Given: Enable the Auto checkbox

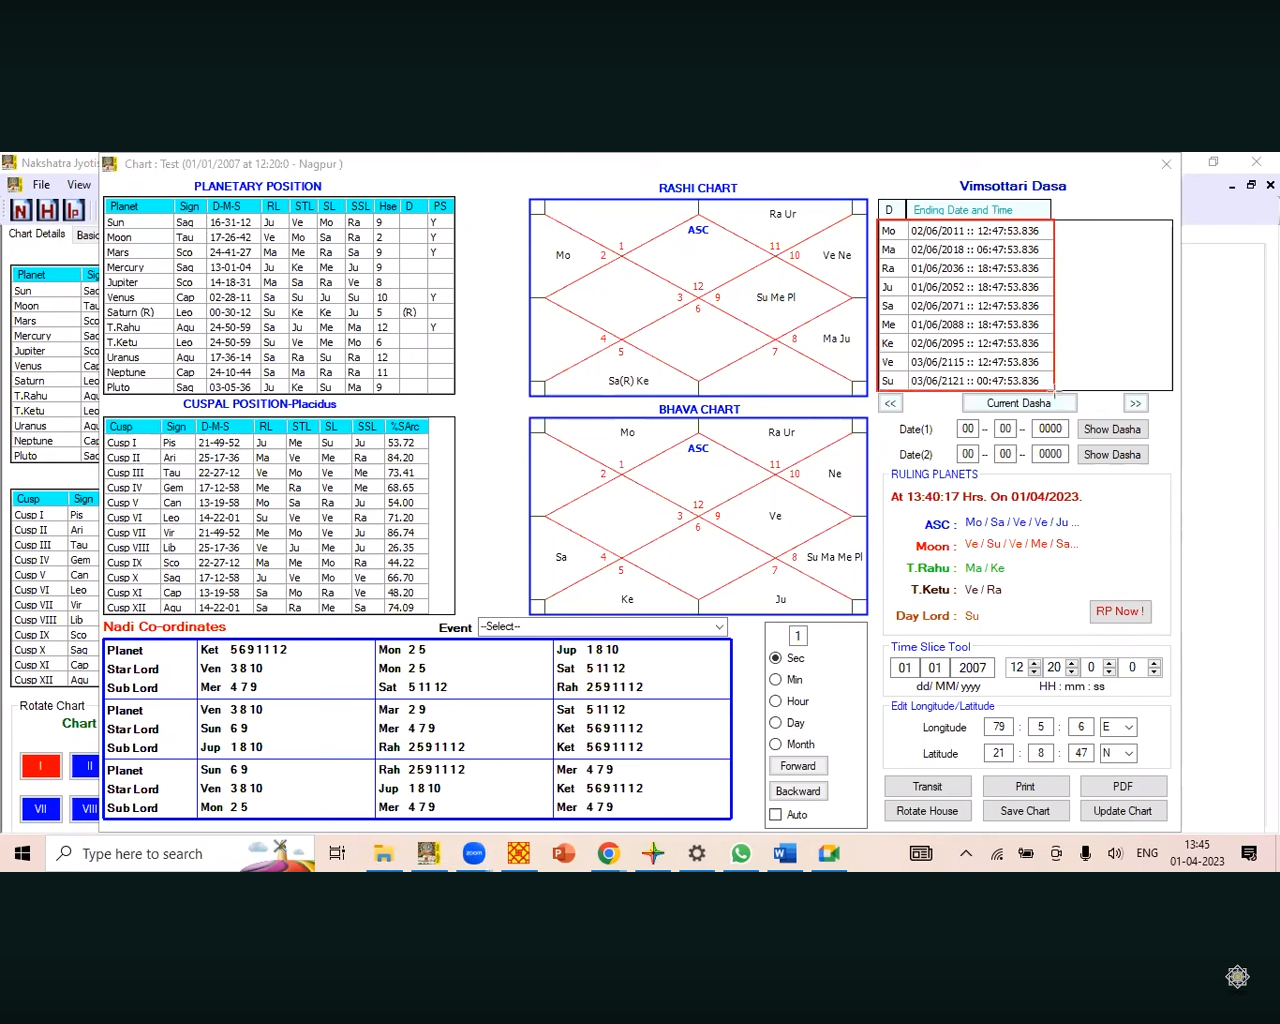Looking at the screenshot, I should 775,815.
